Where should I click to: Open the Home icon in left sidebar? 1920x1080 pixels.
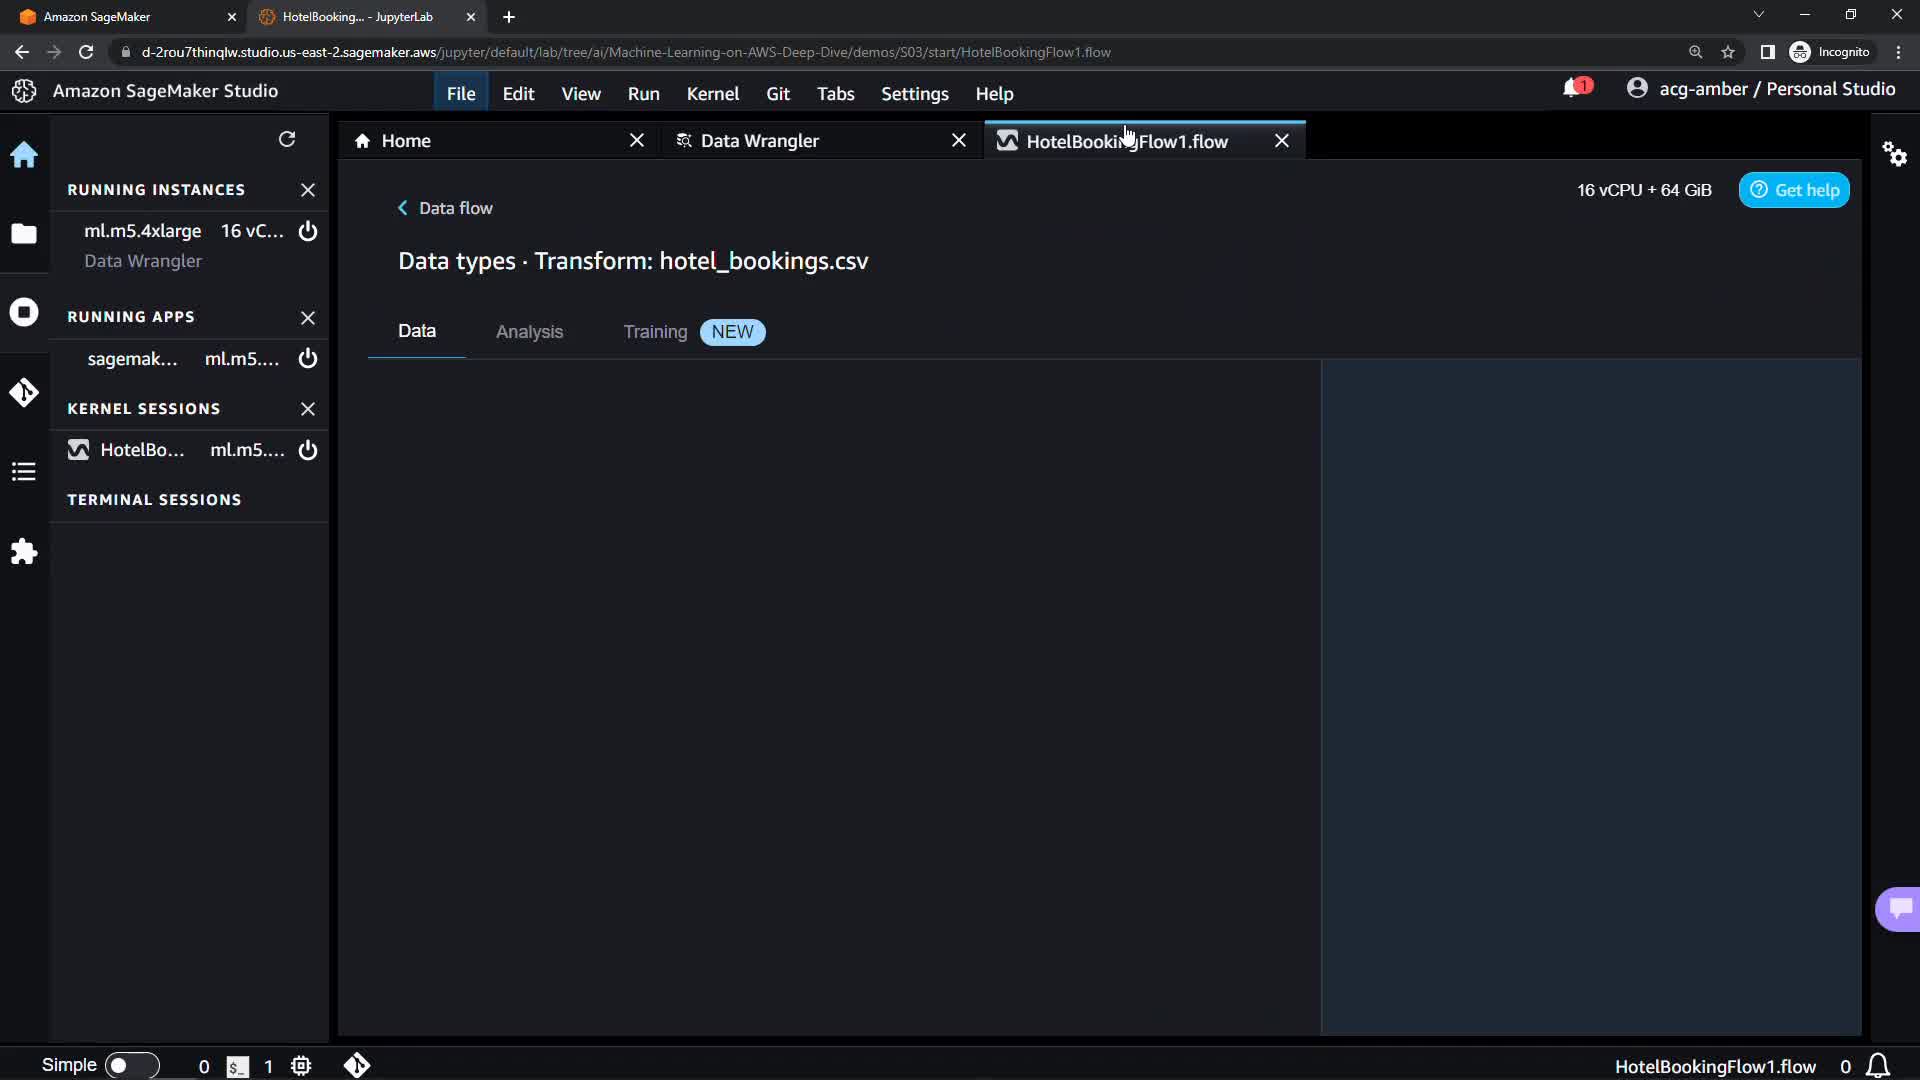pyautogui.click(x=24, y=155)
